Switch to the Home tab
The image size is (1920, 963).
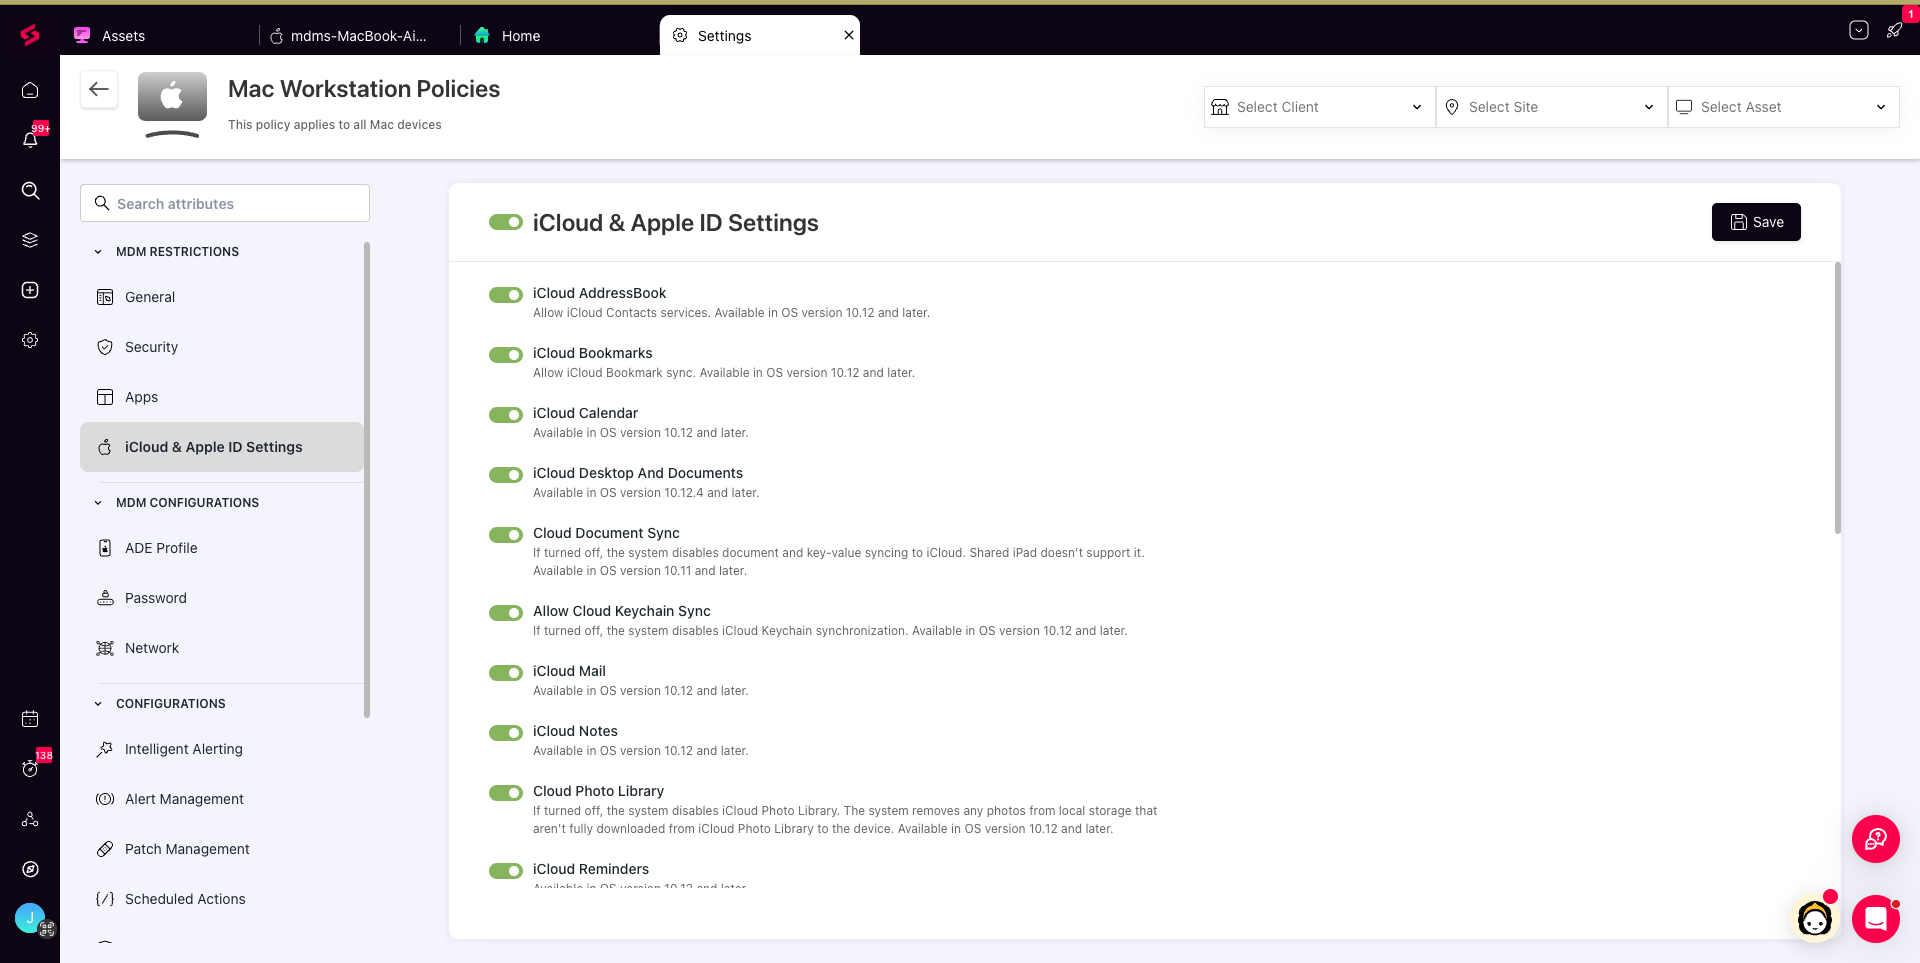click(x=560, y=35)
